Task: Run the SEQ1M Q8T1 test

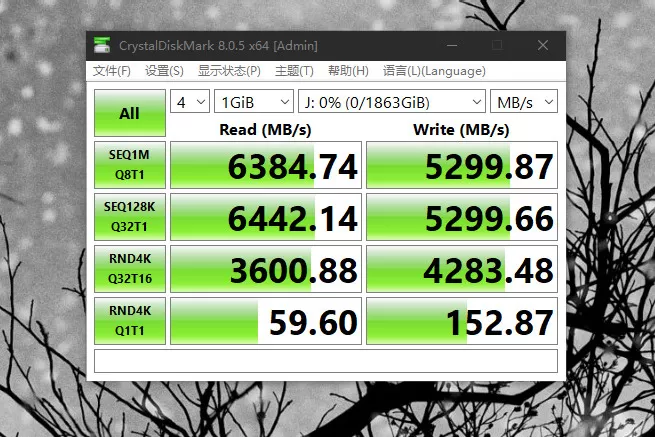Action: click(x=130, y=166)
